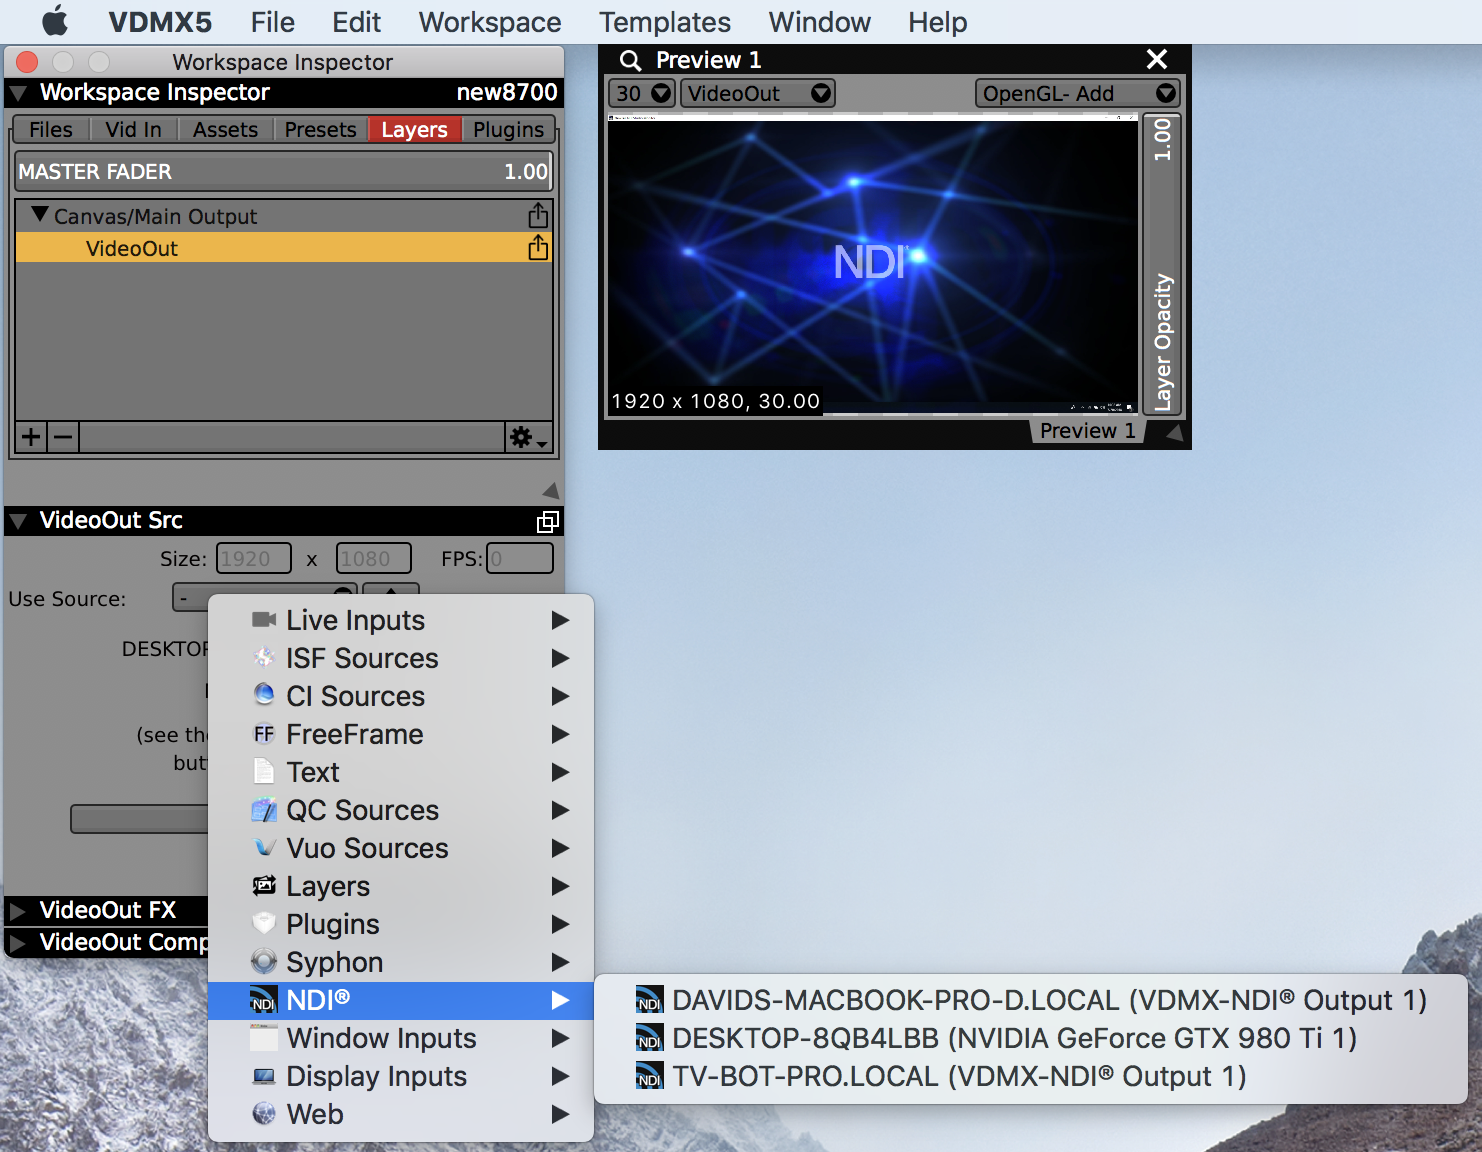1482x1152 pixels.
Task: Open the 30 fps dropdown in Preview
Action: coord(642,93)
